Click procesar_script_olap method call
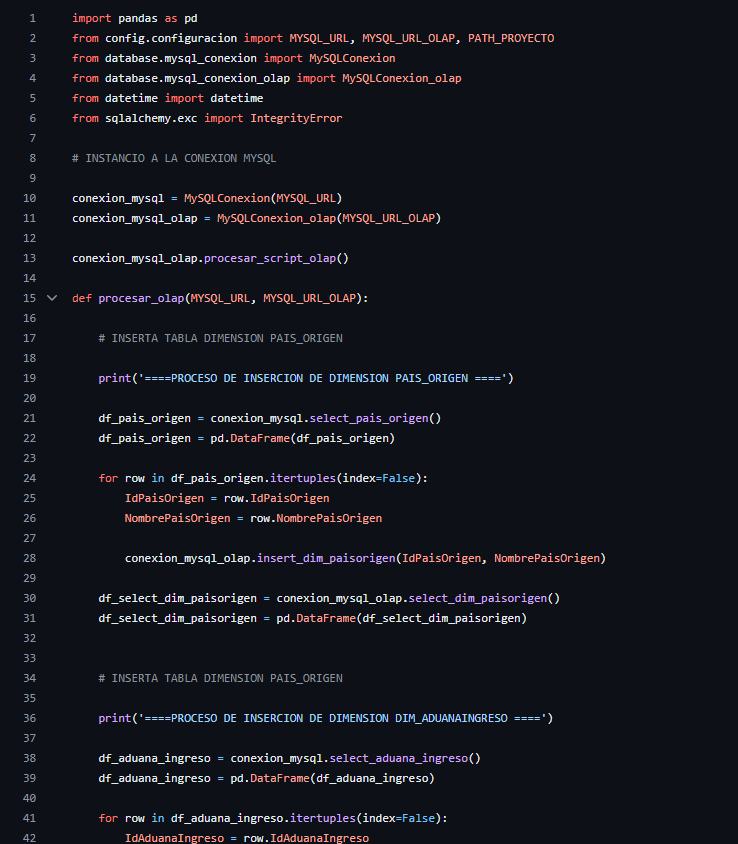This screenshot has height=844, width=738. [x=272, y=258]
